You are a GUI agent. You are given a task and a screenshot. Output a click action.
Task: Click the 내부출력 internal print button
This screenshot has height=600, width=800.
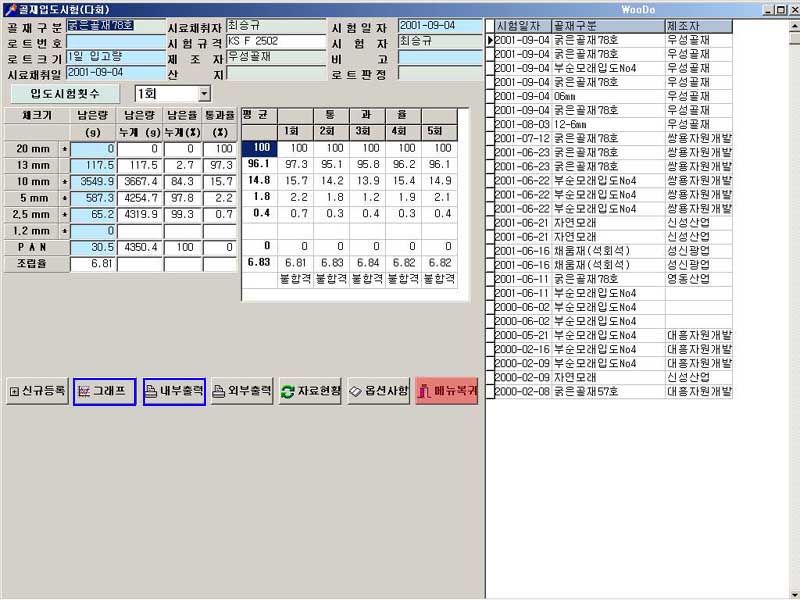174,392
